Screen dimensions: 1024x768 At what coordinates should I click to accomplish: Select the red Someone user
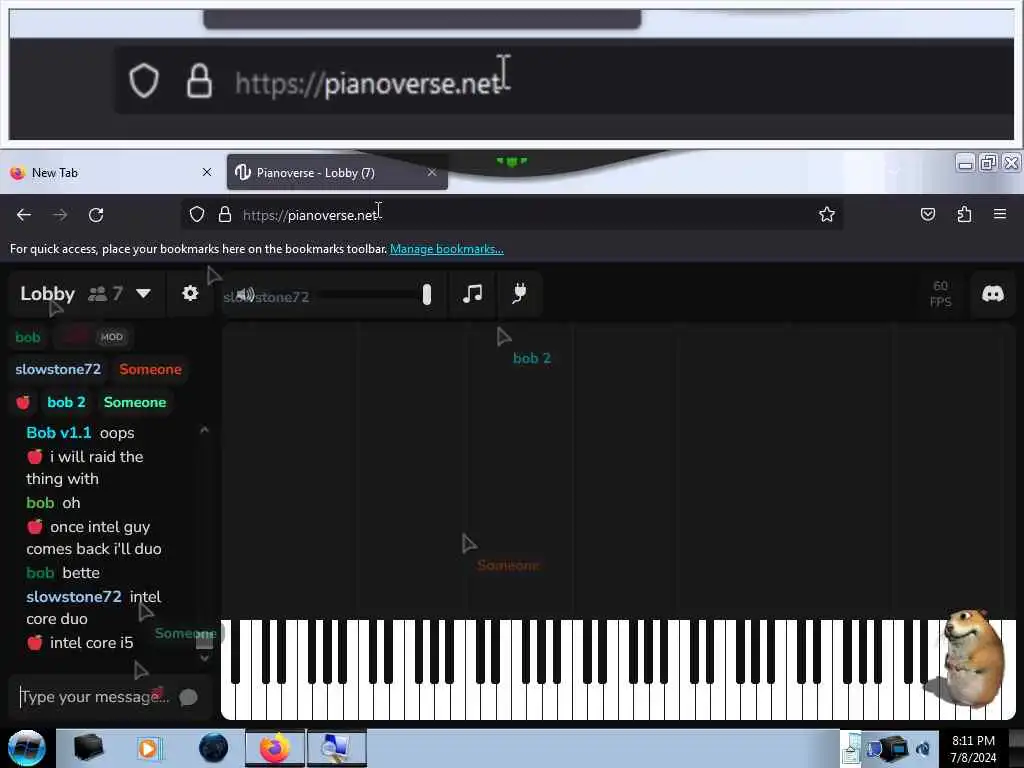pos(150,369)
